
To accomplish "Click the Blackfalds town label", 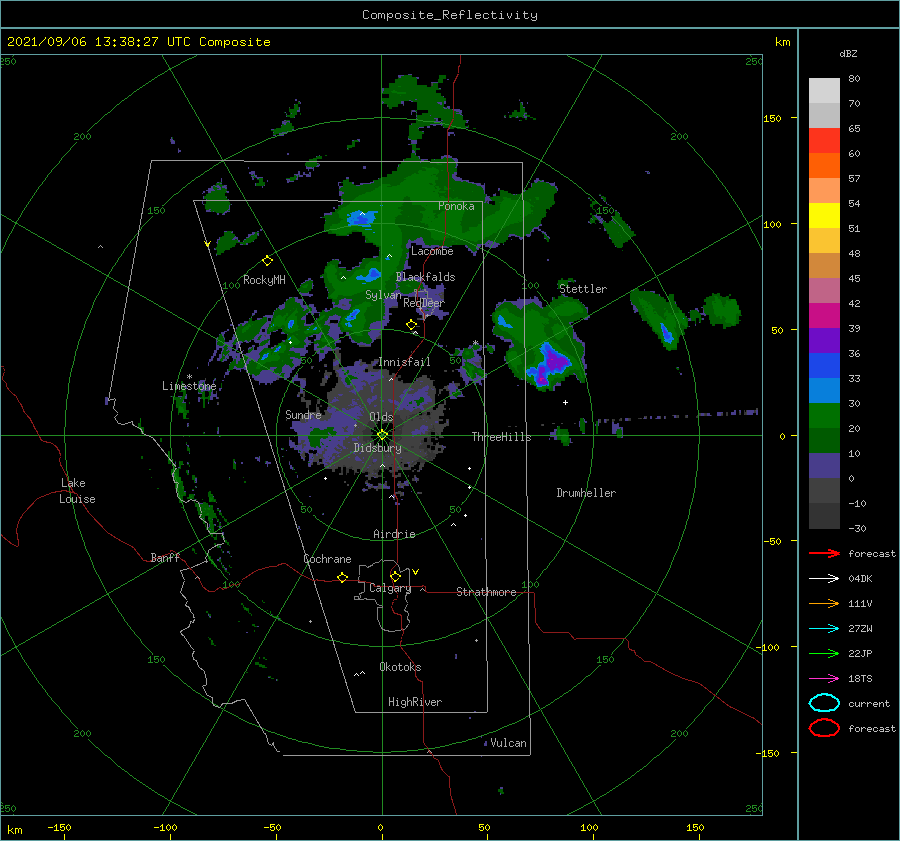I will point(425,277).
